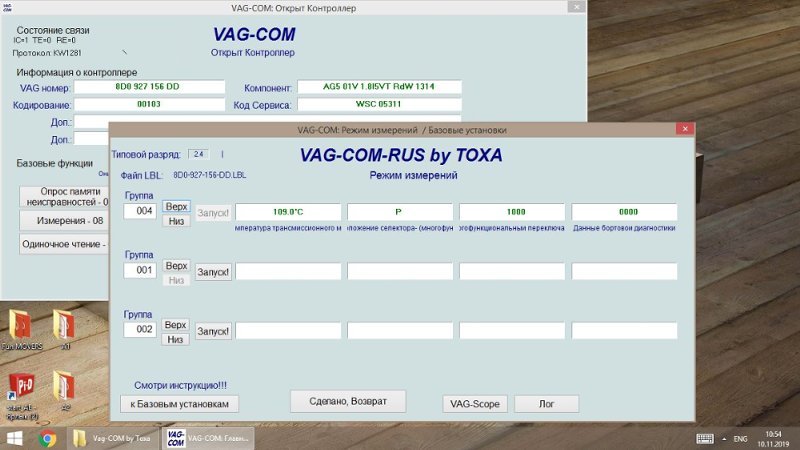Screen dimensions: 800x450
Task: Close the VAG-COM controller window
Action: [577, 7]
